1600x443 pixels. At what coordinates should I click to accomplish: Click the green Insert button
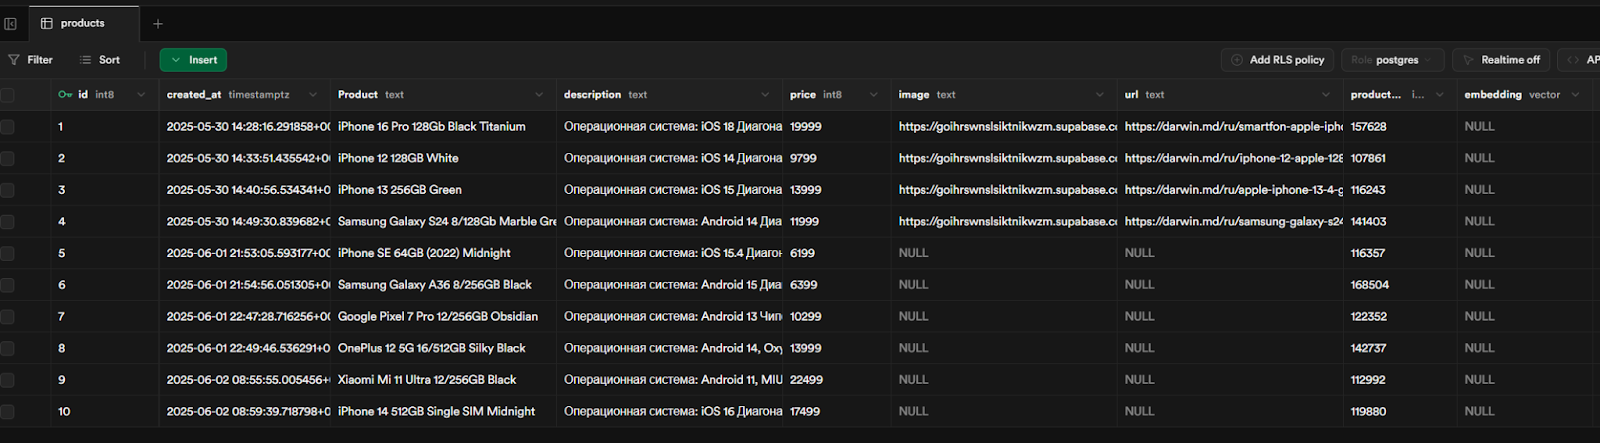193,60
